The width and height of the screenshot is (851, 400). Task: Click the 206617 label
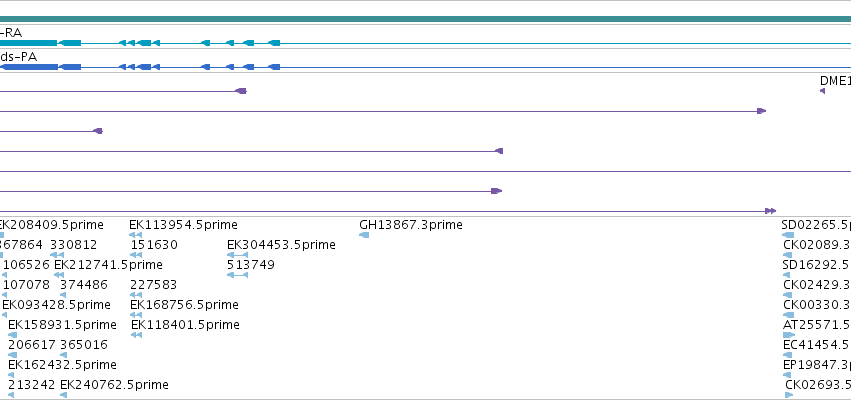[x=31, y=345]
